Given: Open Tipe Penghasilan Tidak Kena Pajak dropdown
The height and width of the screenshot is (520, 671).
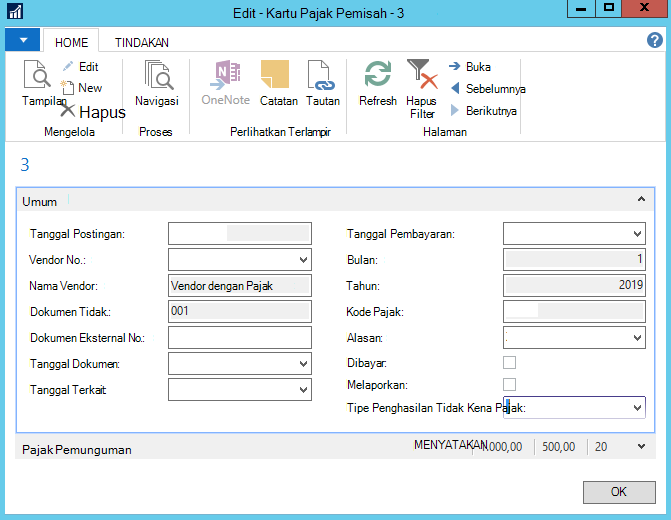Looking at the screenshot, I should [637, 408].
